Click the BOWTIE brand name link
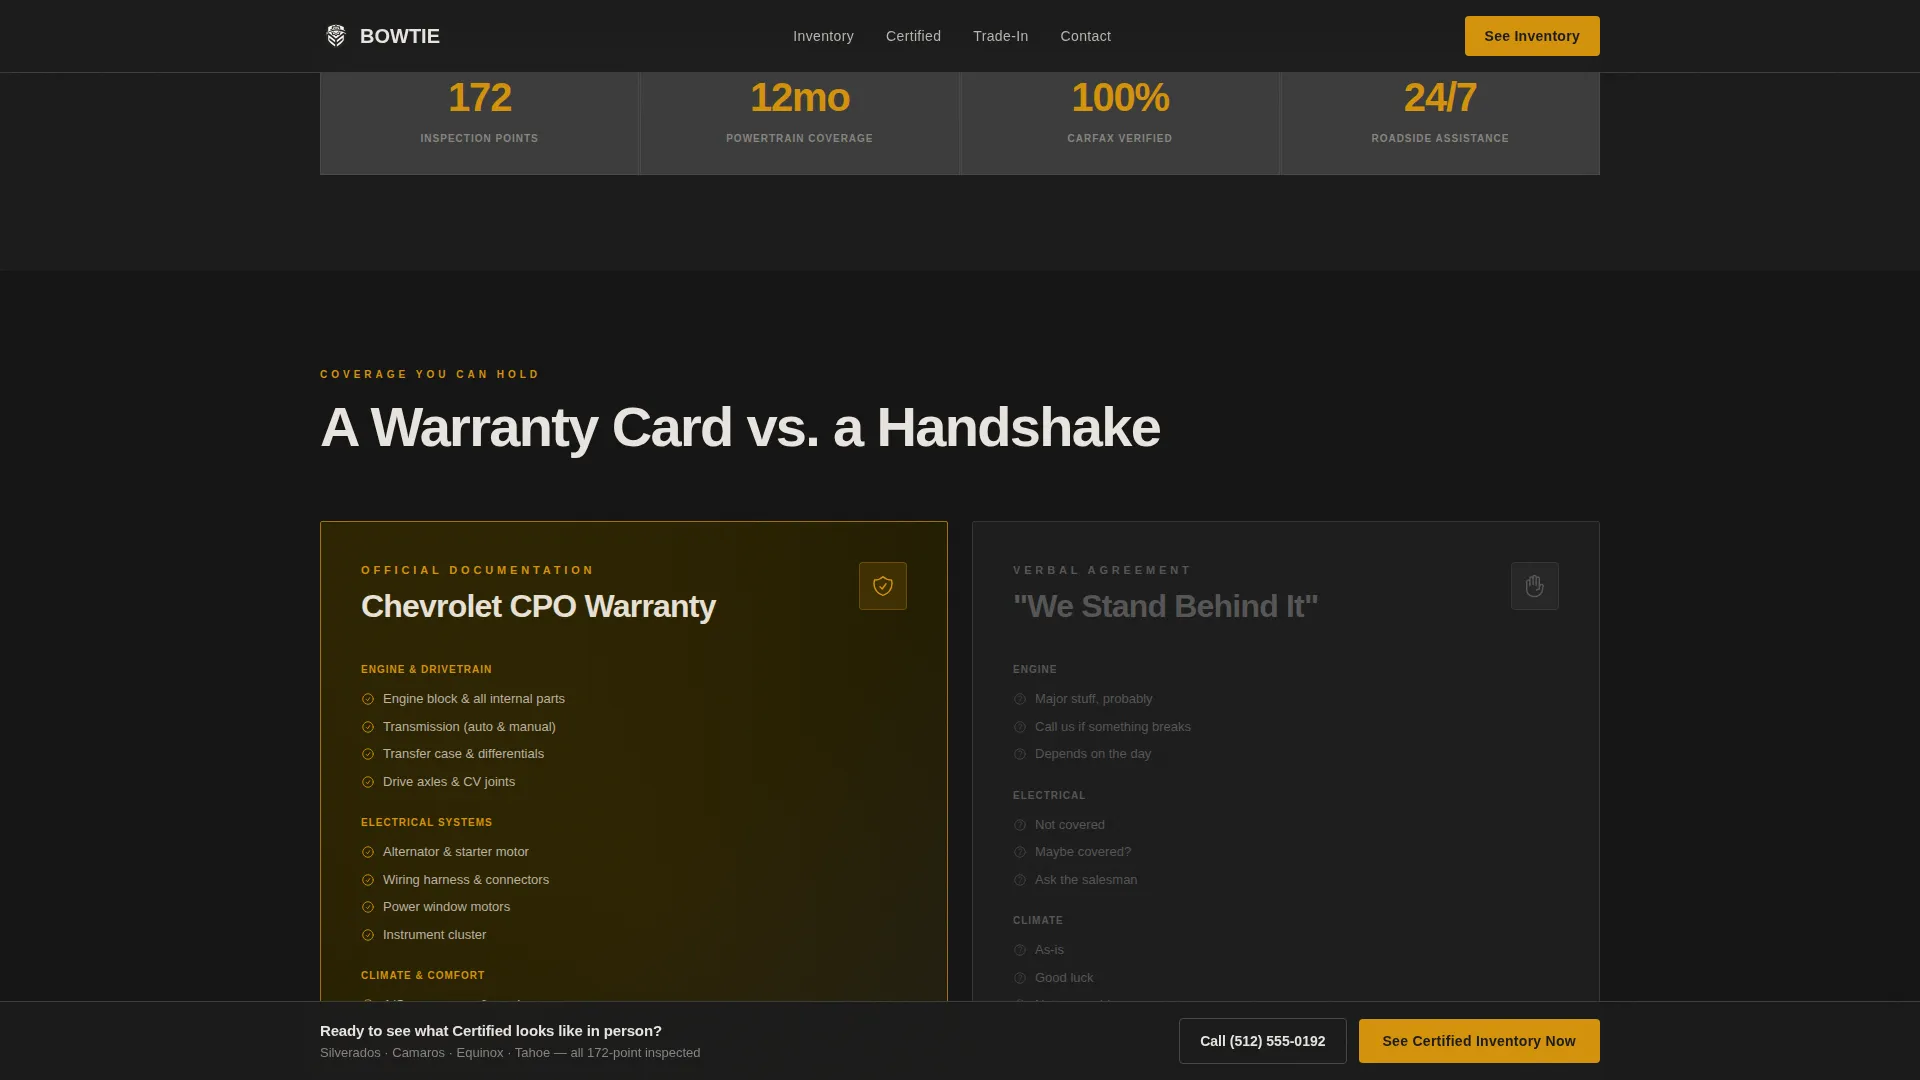Image resolution: width=1920 pixels, height=1080 pixels. coord(400,36)
